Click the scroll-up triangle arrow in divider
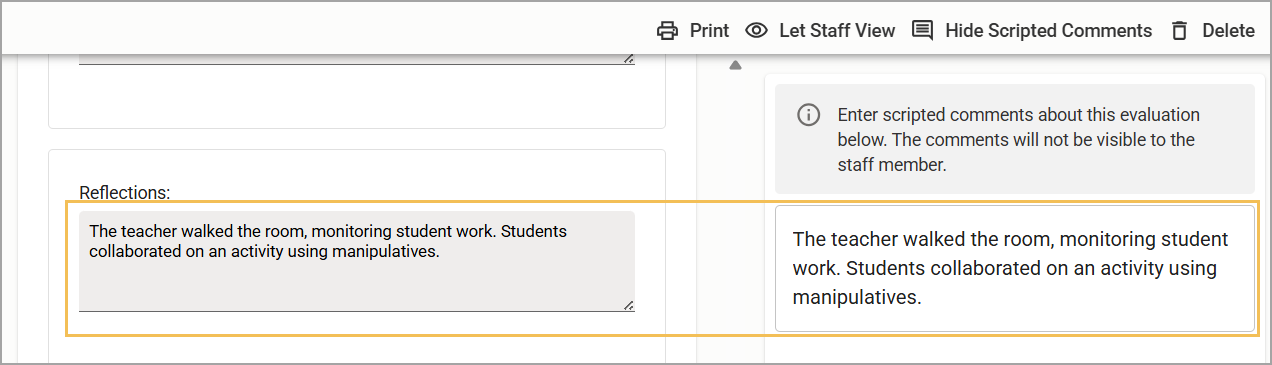The width and height of the screenshot is (1272, 365). (735, 66)
